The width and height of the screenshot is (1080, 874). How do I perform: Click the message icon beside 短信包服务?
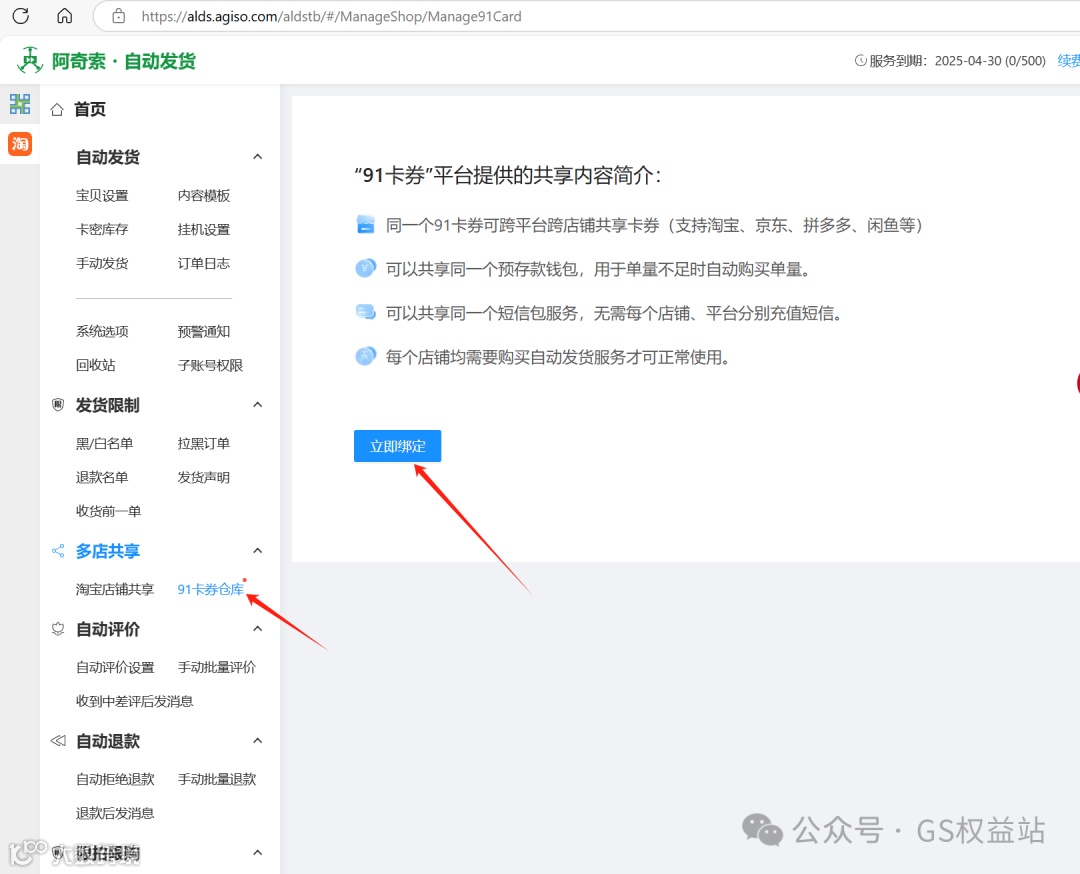coord(366,313)
